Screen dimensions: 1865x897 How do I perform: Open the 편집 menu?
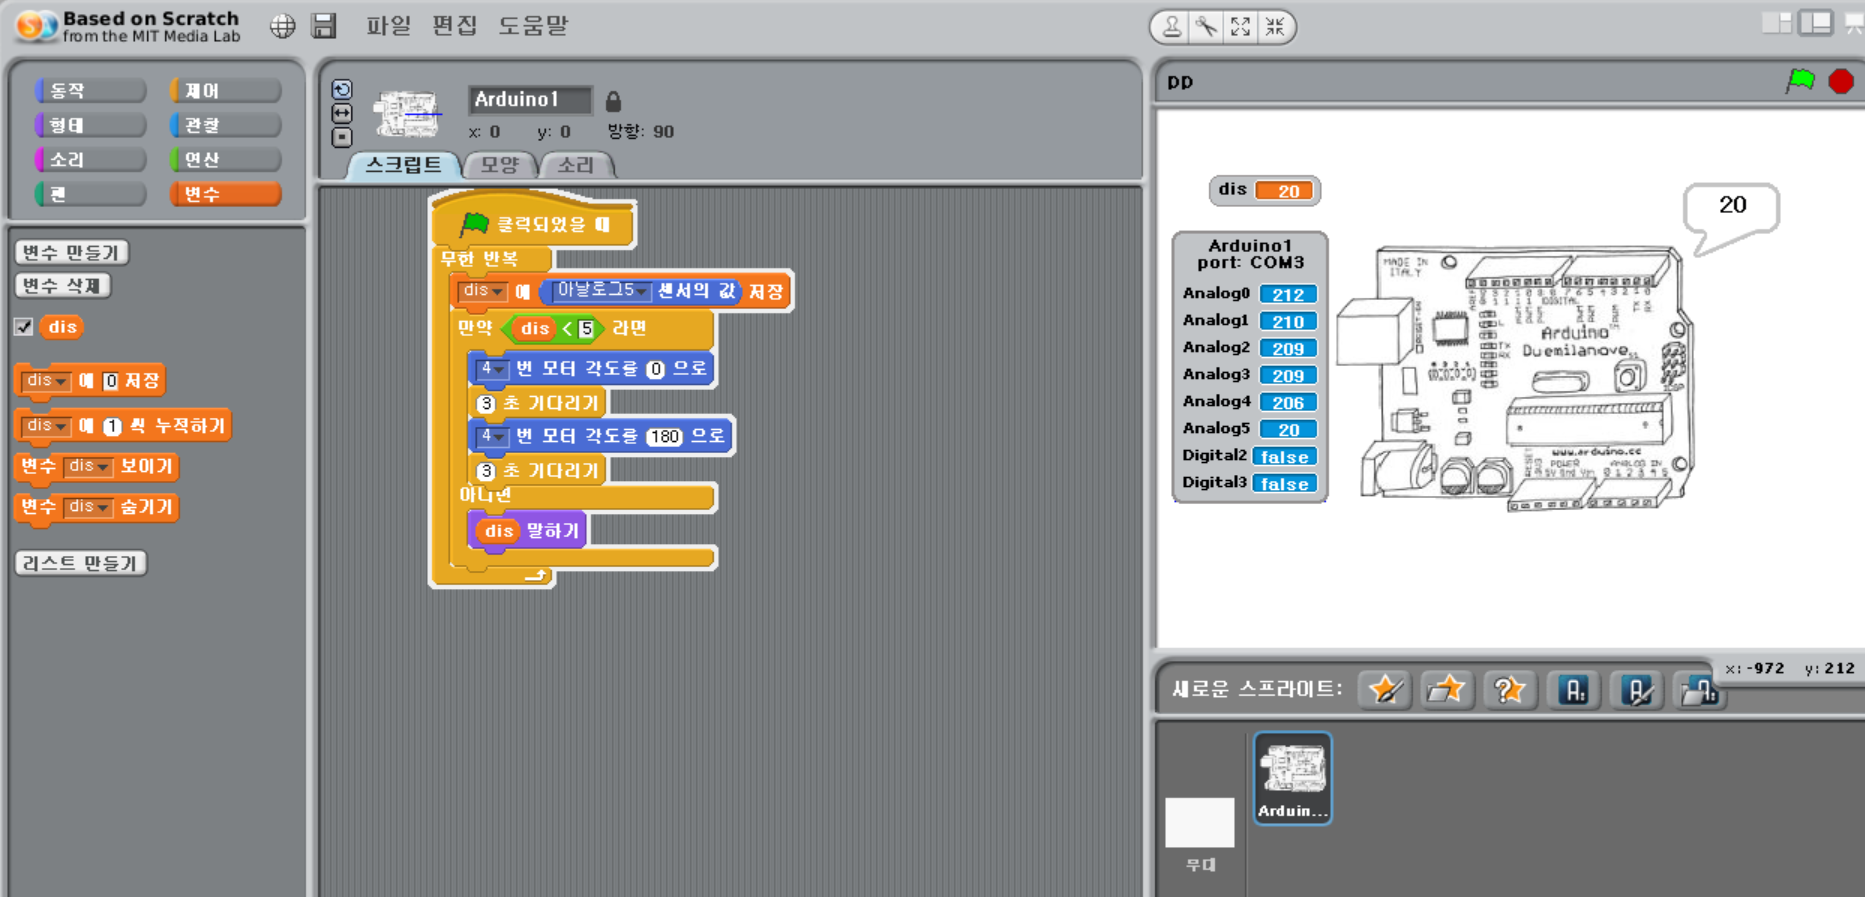click(455, 26)
